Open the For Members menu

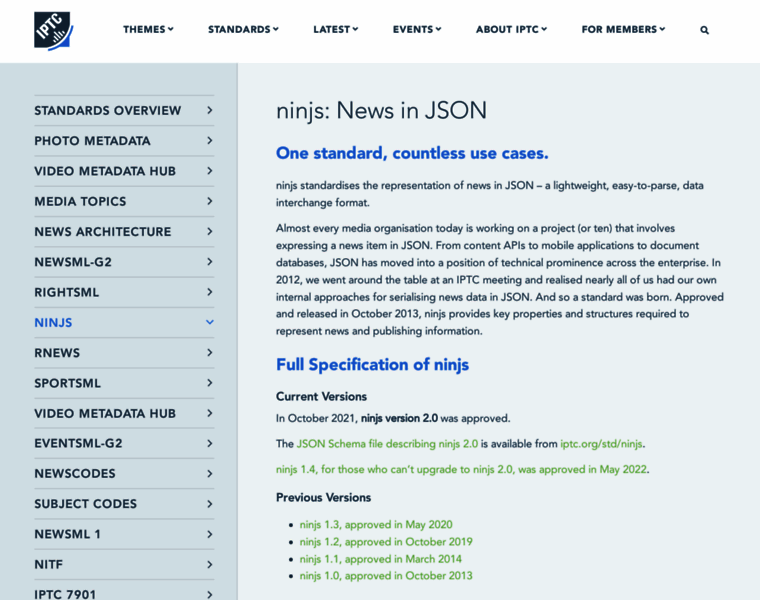(623, 30)
